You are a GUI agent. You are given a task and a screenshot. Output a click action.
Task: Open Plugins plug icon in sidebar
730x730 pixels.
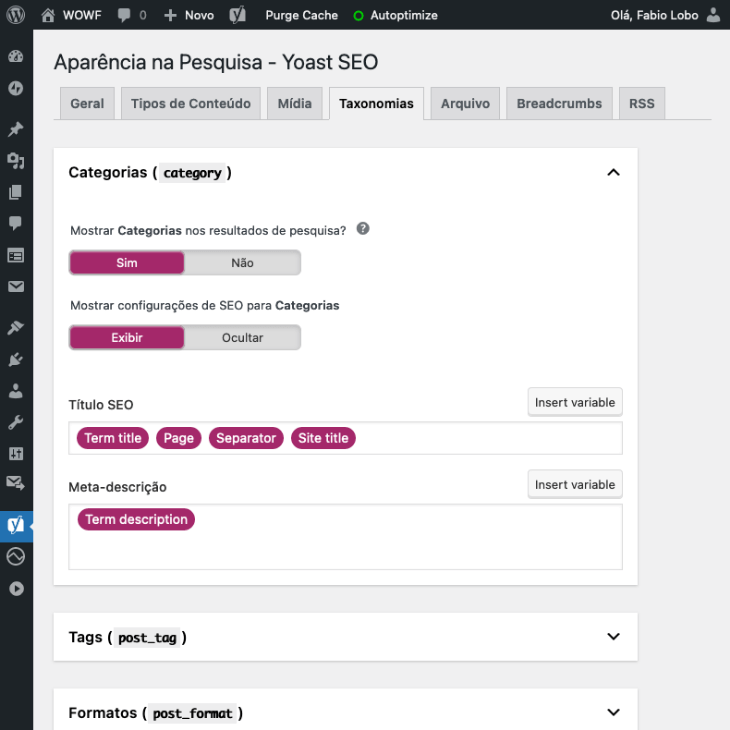click(x=16, y=359)
